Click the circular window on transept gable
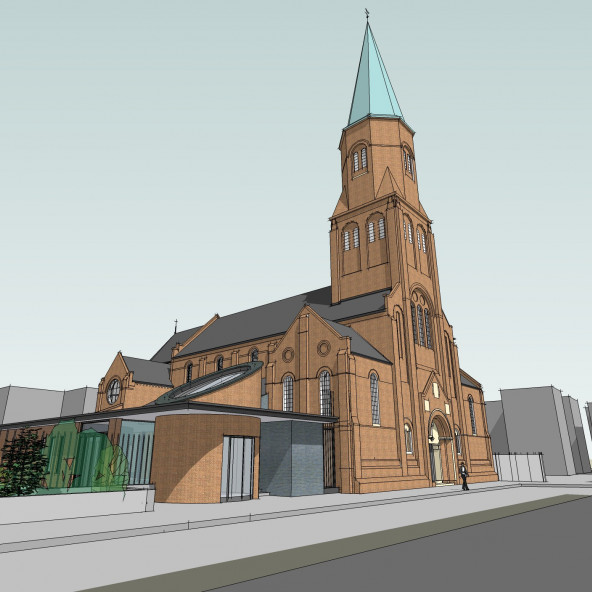The image size is (592, 592). (324, 348)
